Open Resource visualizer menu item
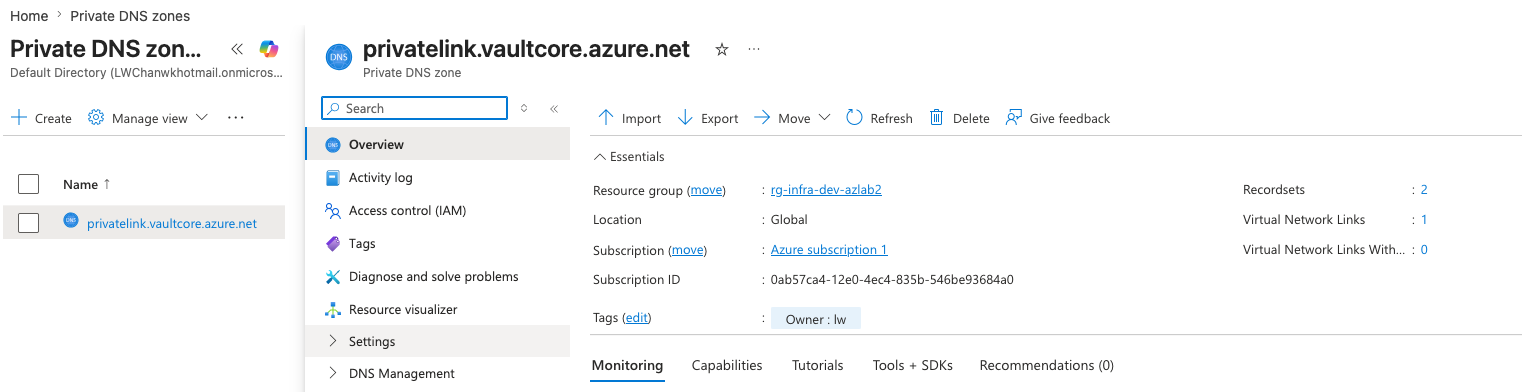This screenshot has width=1522, height=392. (438, 310)
